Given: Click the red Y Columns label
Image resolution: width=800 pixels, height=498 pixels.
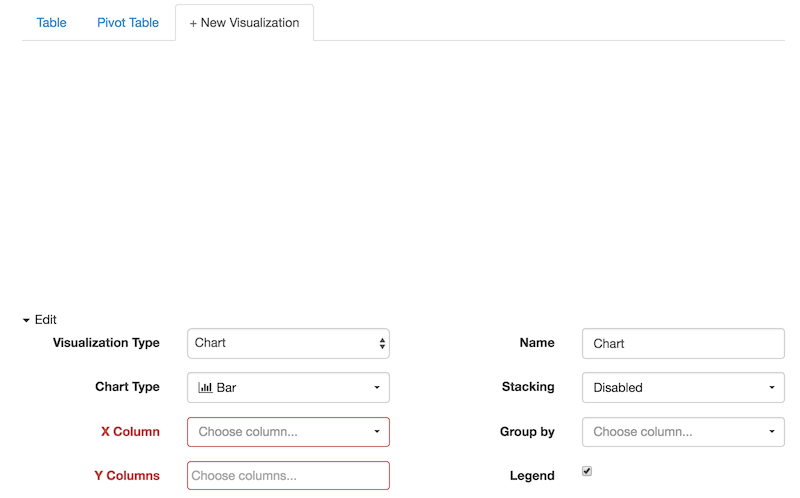Looking at the screenshot, I should (x=127, y=476).
